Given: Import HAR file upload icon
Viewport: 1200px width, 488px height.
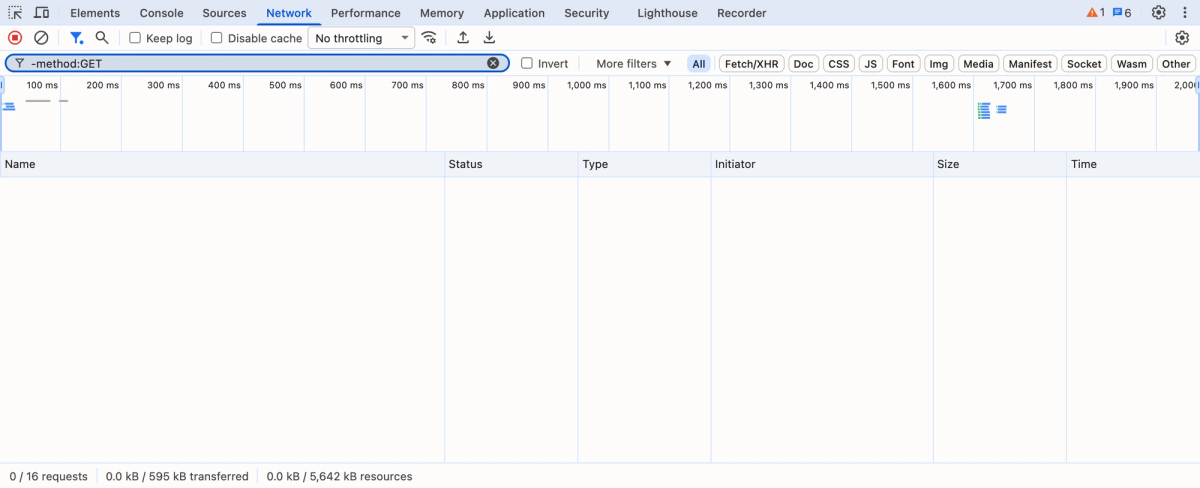Looking at the screenshot, I should click(x=463, y=38).
